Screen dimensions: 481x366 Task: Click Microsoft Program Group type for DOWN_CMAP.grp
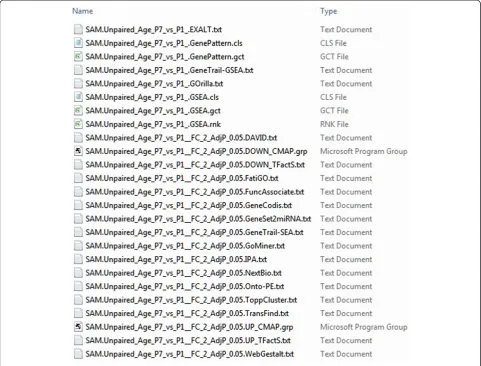[364, 151]
